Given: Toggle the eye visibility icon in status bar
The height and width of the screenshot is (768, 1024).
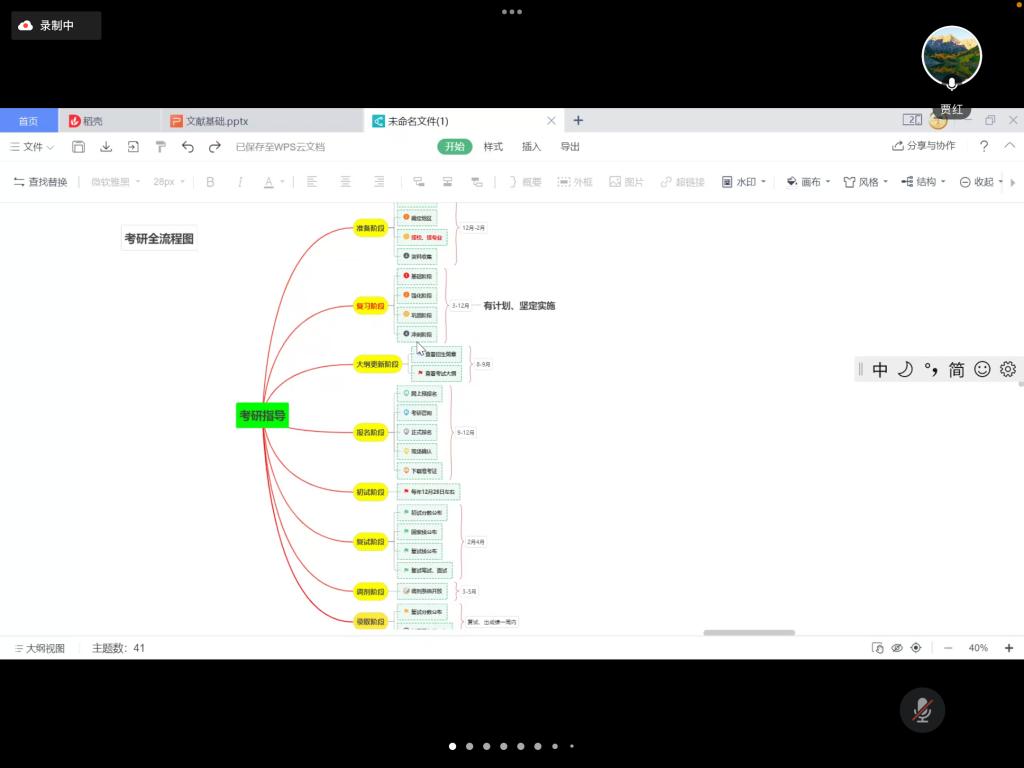Looking at the screenshot, I should click(x=897, y=648).
